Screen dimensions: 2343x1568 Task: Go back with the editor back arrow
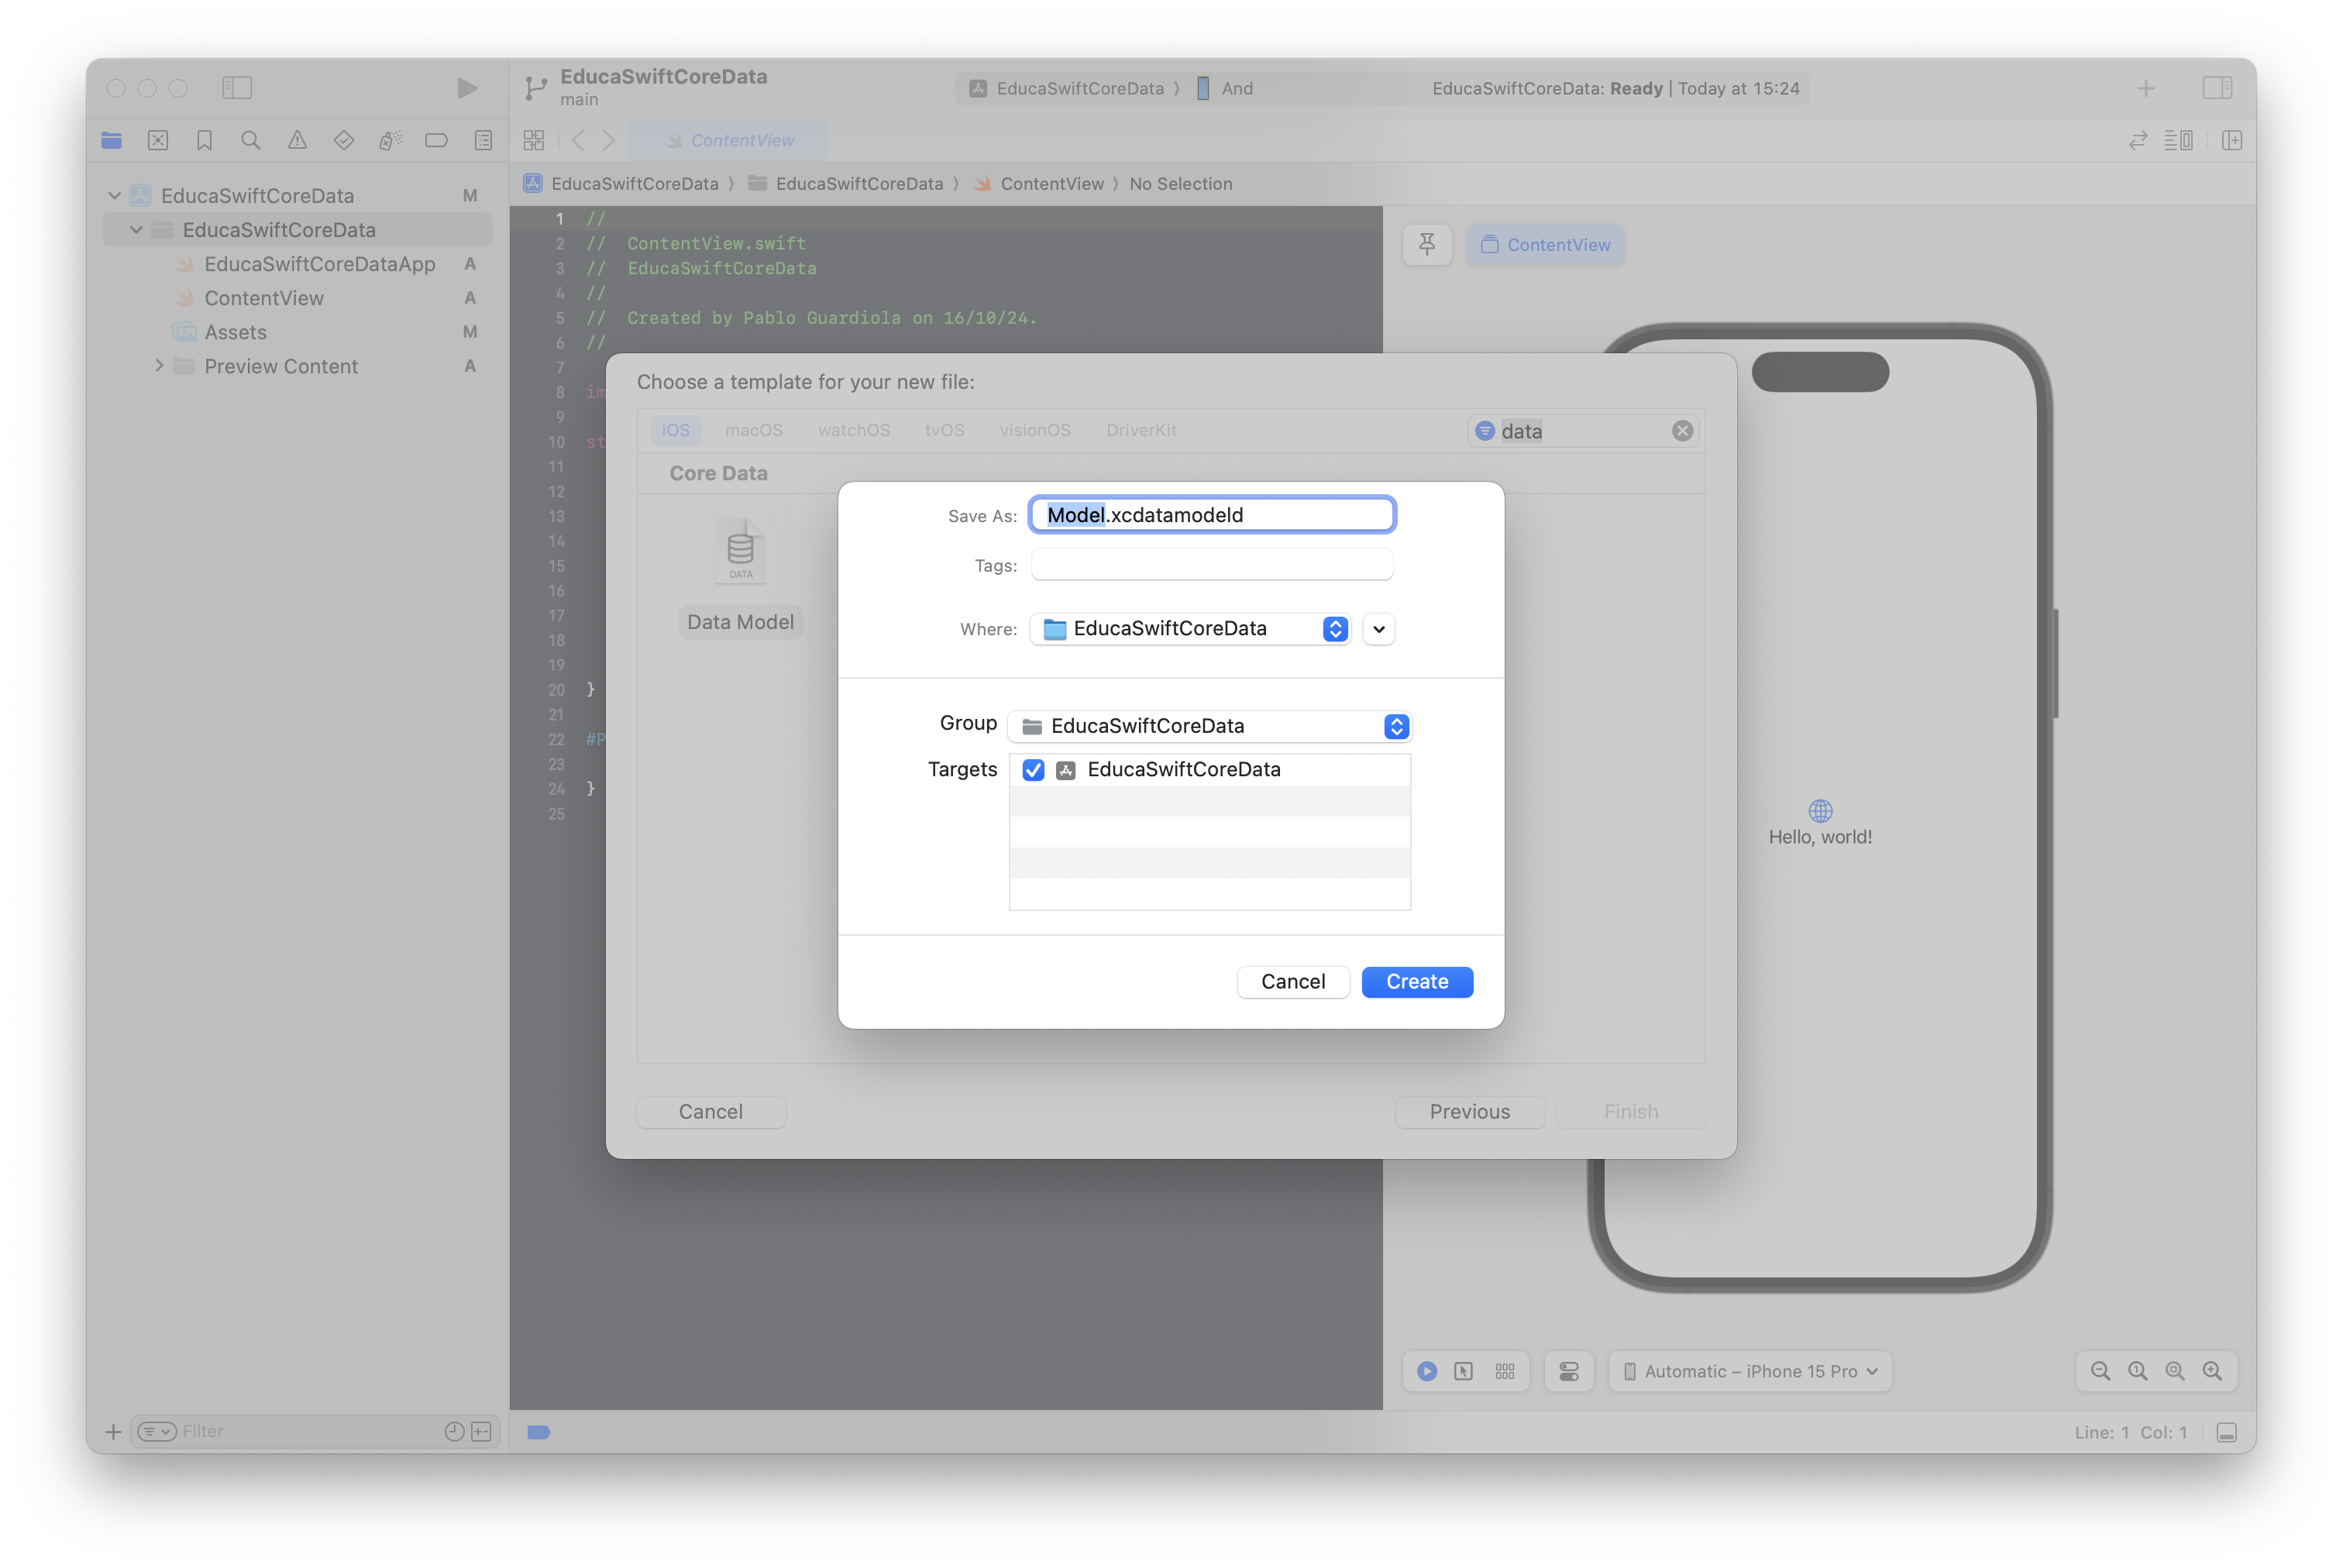[578, 140]
